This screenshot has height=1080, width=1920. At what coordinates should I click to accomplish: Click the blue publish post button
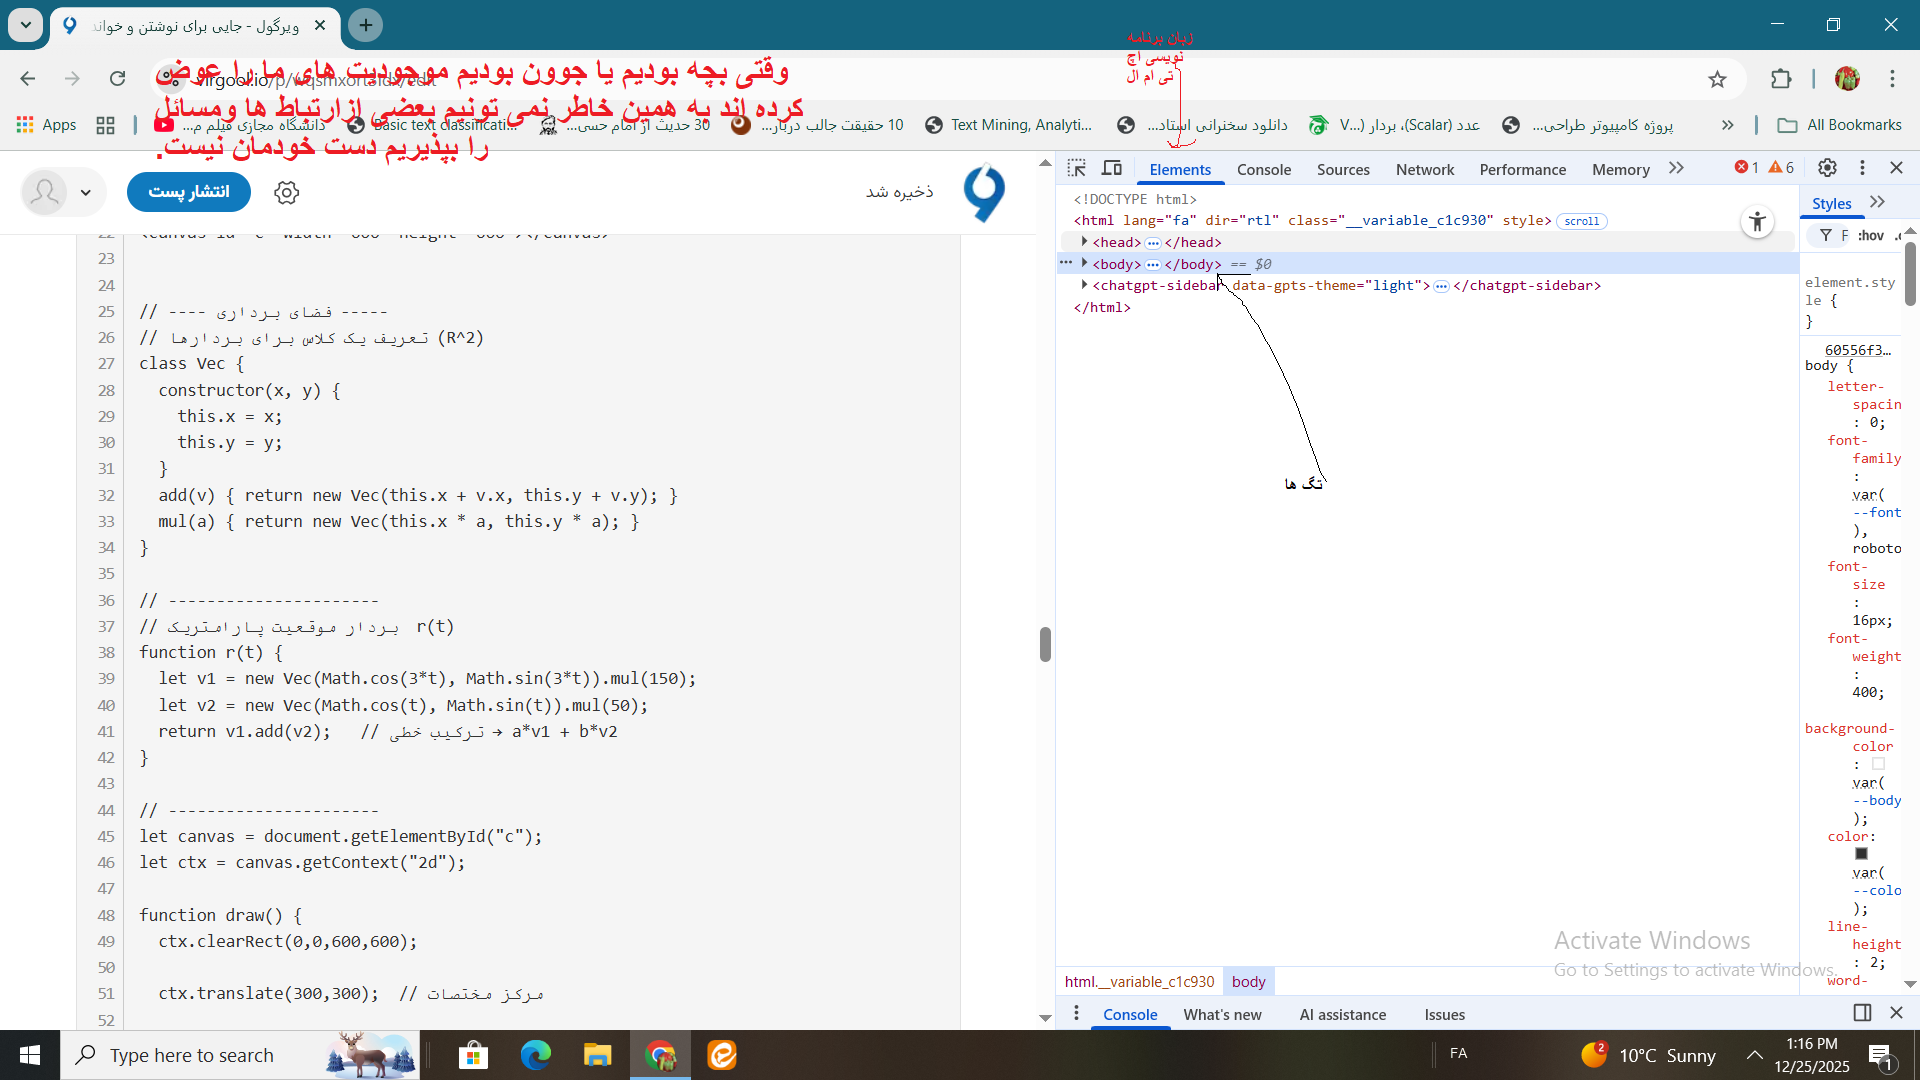coord(189,192)
